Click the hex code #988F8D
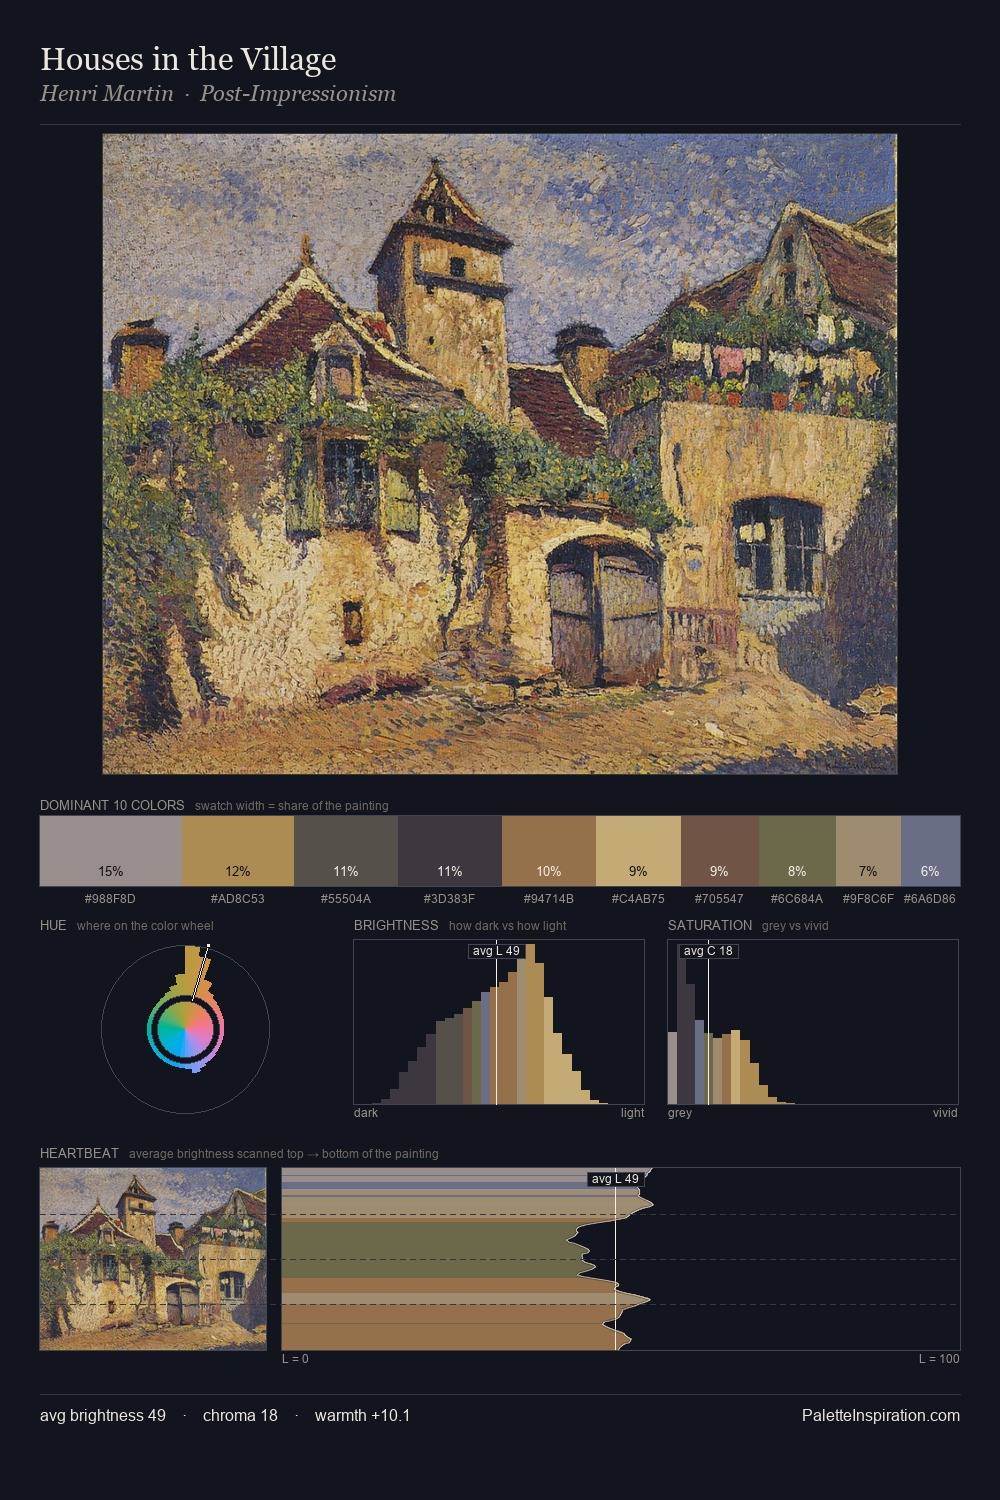 (111, 899)
